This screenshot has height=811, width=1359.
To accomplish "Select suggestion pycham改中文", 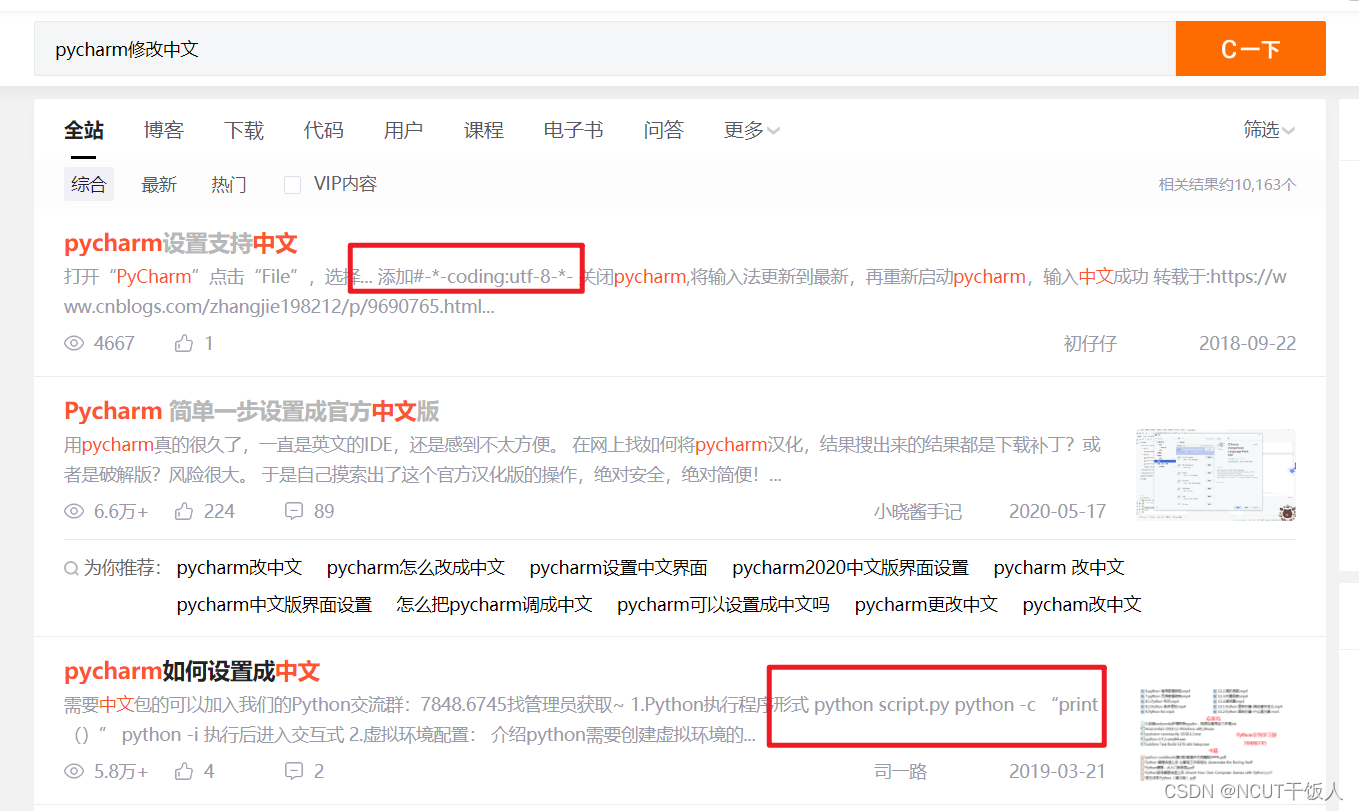I will (x=1082, y=605).
